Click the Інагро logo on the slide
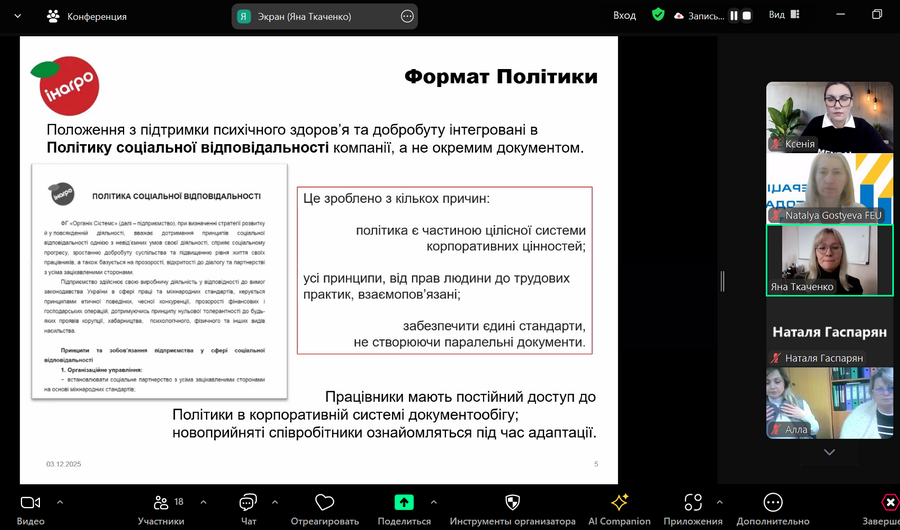Screen dimensions: 900x530 (x=65, y=86)
